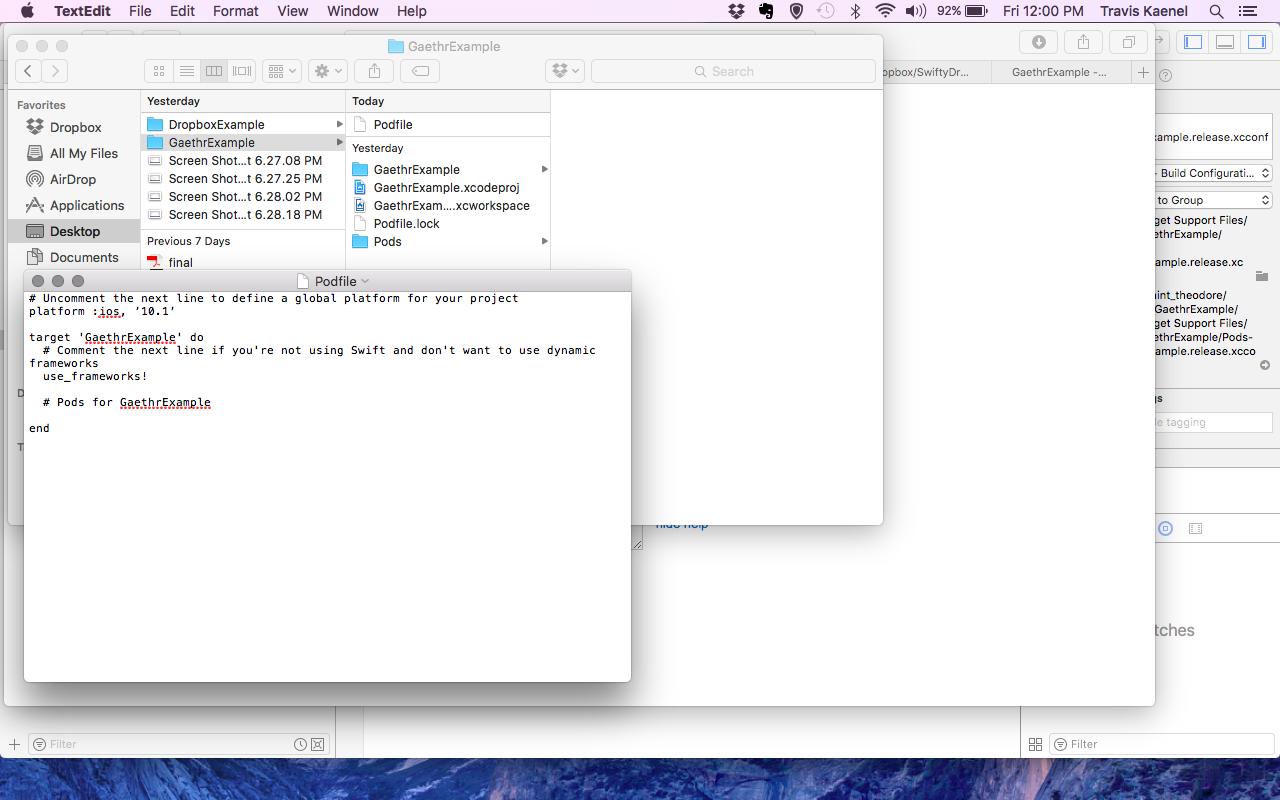Open the File menu
Viewport: 1280px width, 800px height.
[140, 11]
